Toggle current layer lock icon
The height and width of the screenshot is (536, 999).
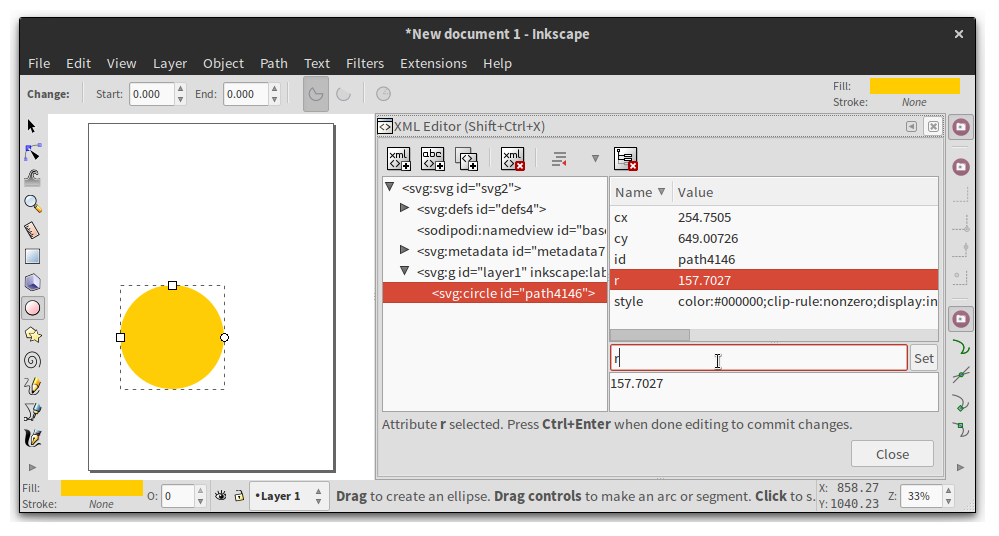tap(239, 496)
